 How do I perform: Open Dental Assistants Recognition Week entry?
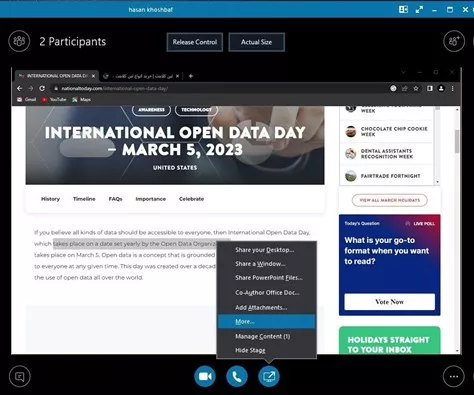pyautogui.click(x=387, y=154)
